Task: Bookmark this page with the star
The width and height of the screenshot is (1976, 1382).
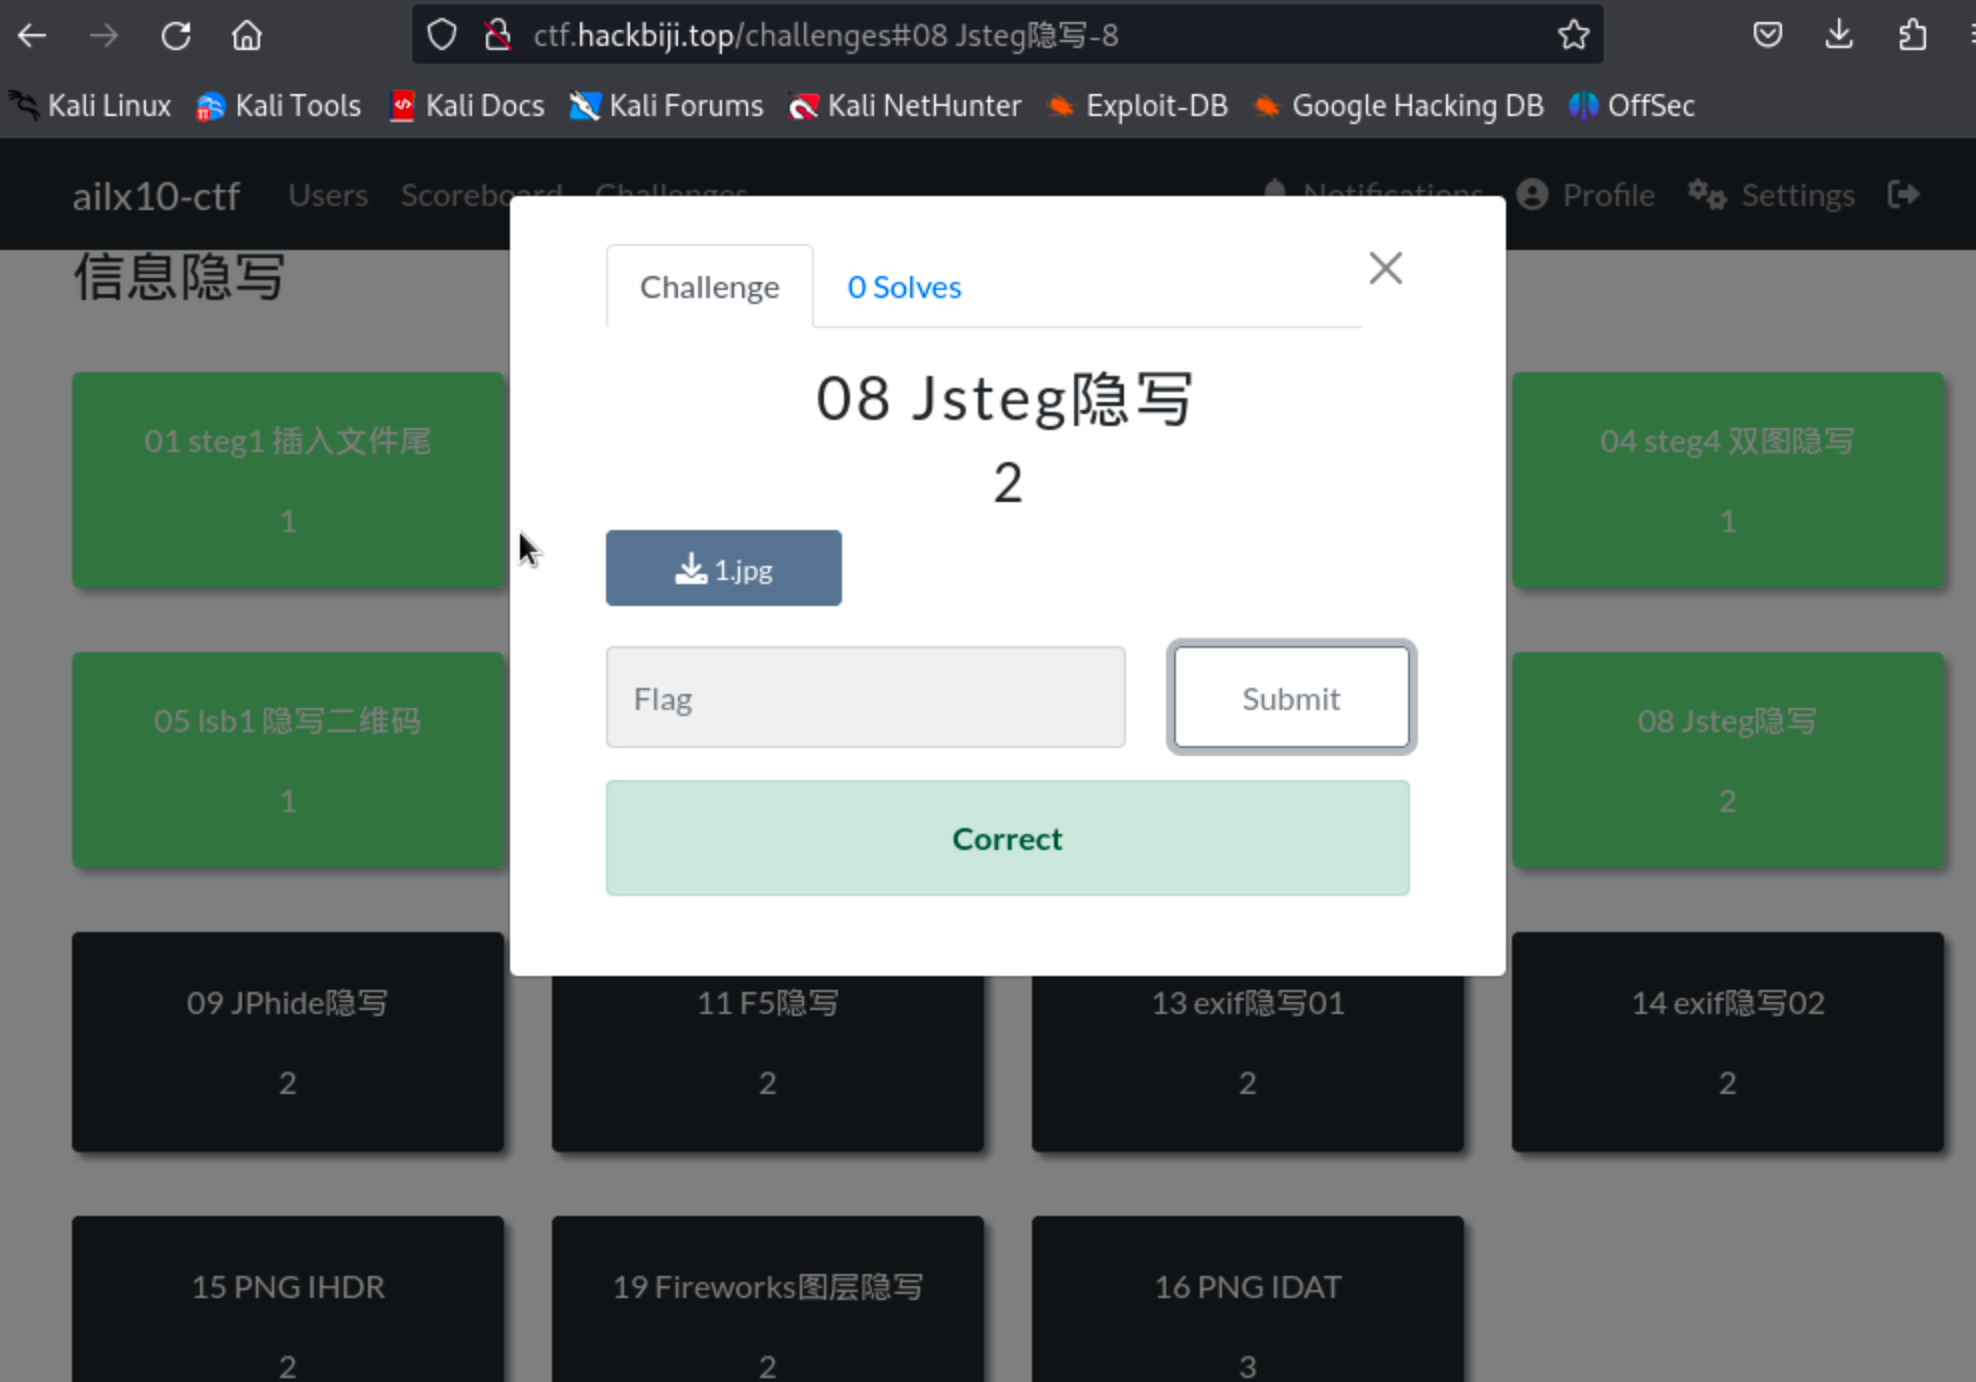Action: click(x=1573, y=34)
